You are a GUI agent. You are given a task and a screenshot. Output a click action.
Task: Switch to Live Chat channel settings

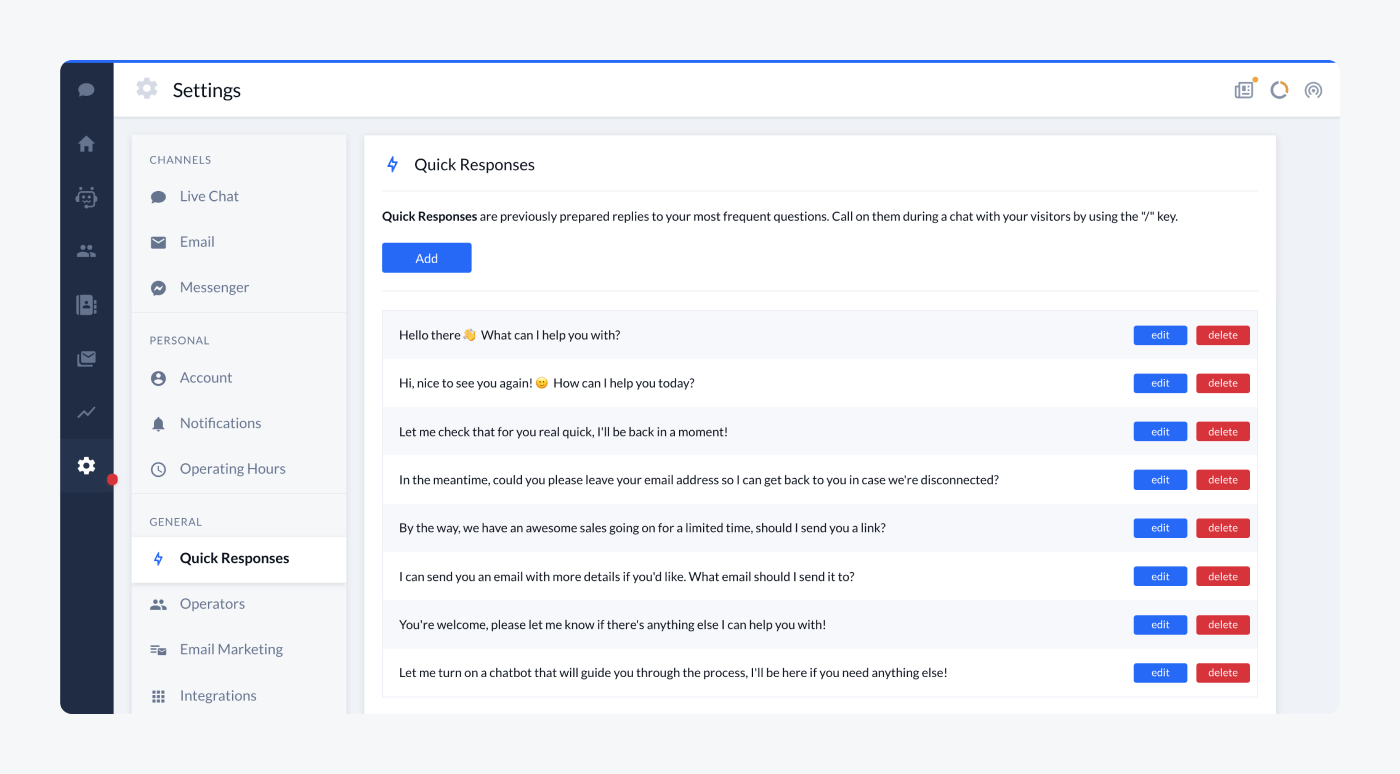pyautogui.click(x=208, y=196)
